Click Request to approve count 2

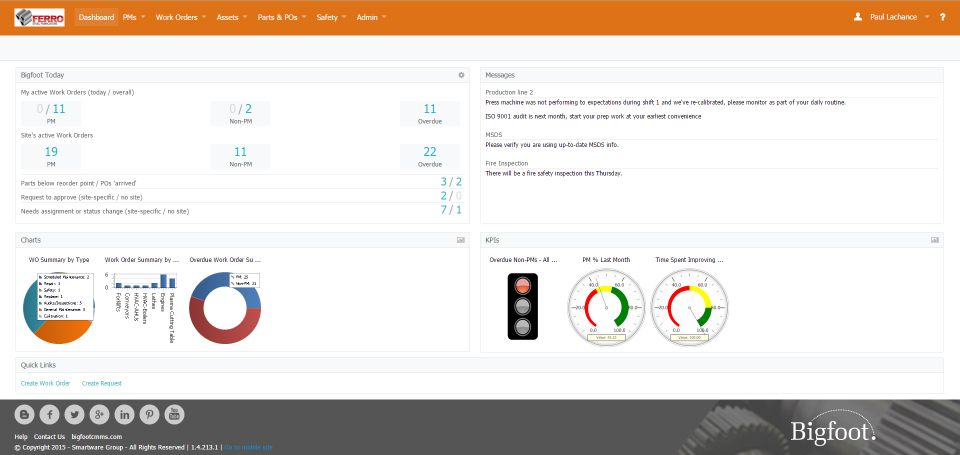click(x=444, y=196)
